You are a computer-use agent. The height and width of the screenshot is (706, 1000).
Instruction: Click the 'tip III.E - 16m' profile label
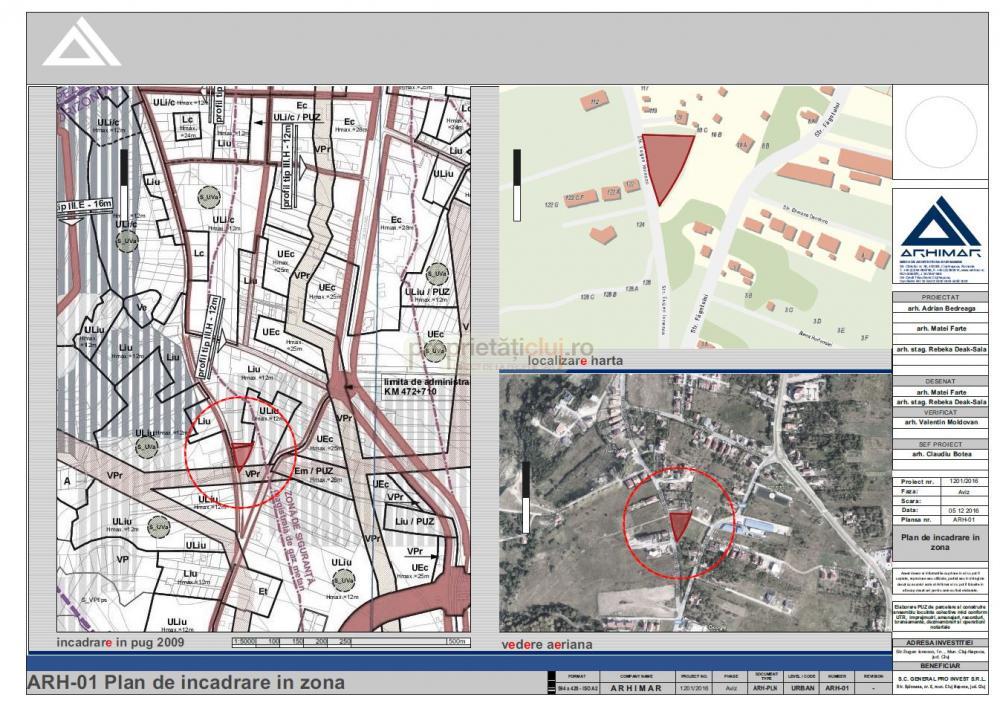(x=84, y=206)
